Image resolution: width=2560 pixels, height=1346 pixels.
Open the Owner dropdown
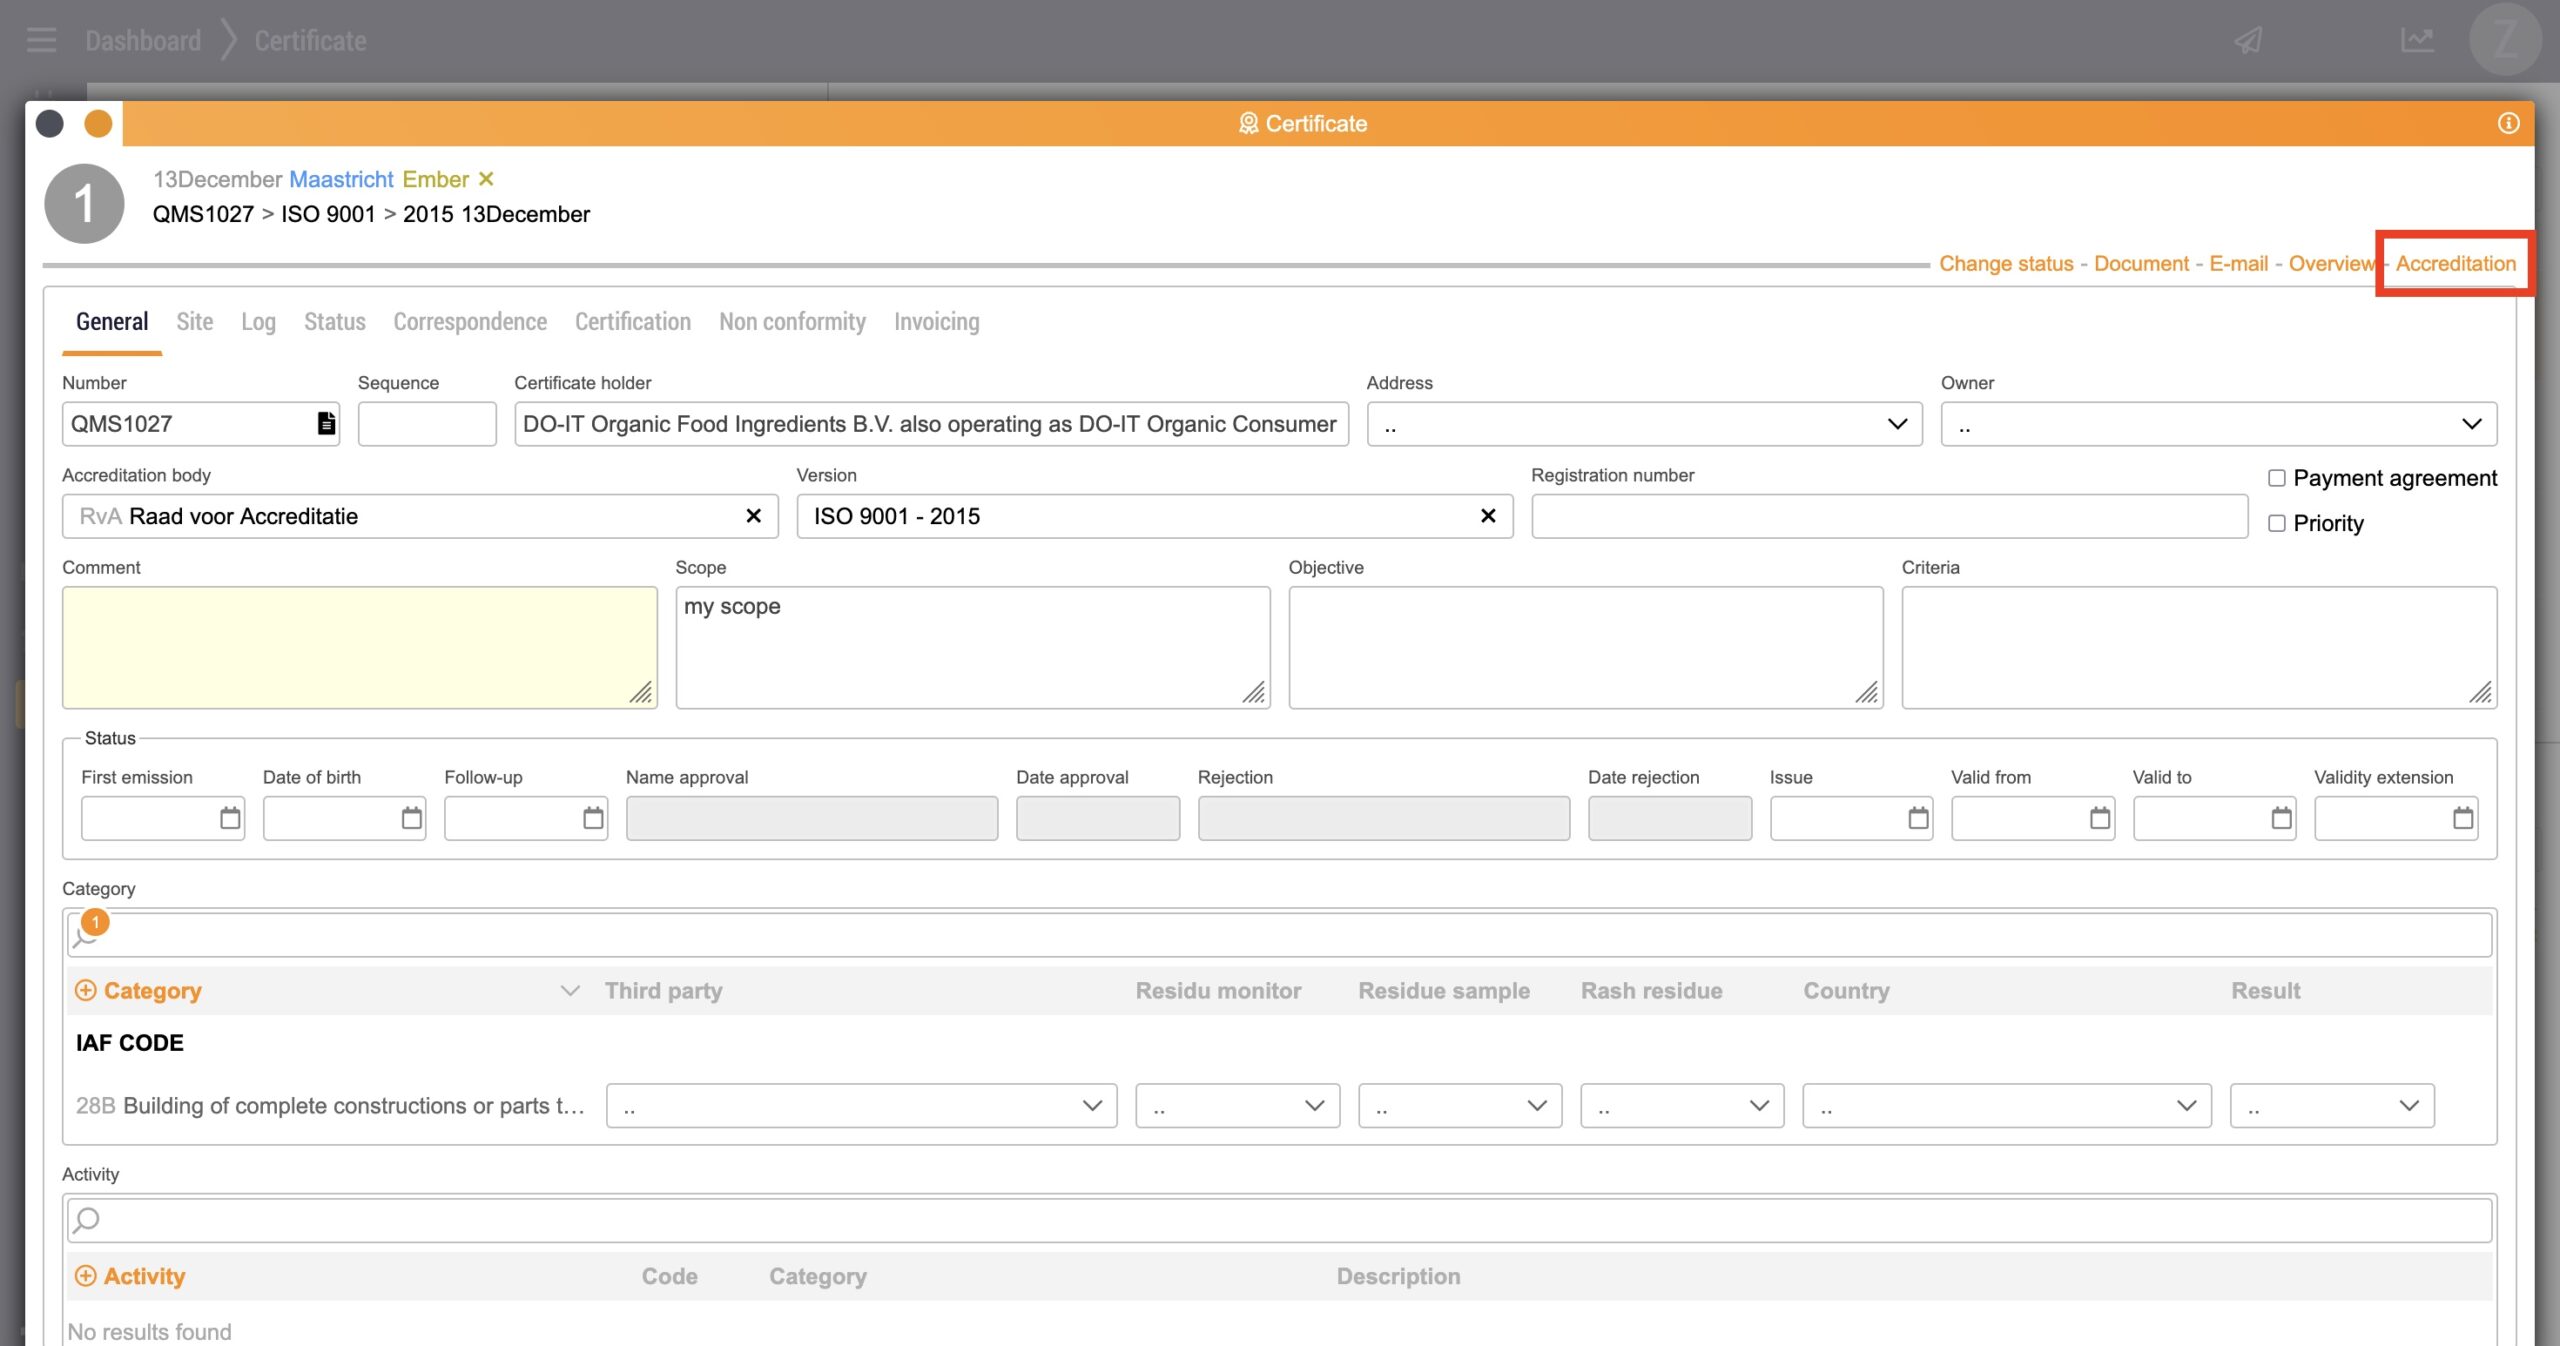click(2218, 424)
